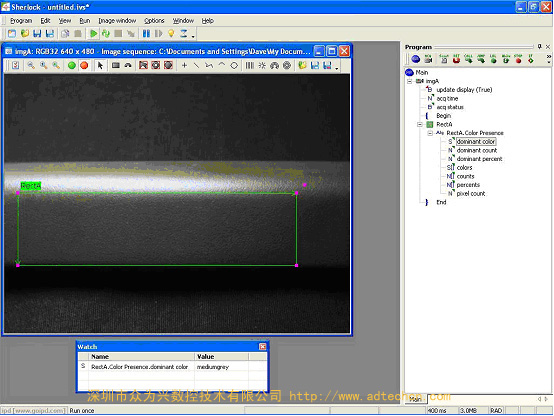Click the Run continuously icon in main toolbar

(x=106, y=34)
